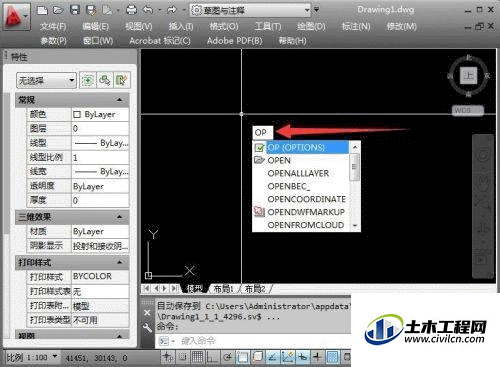Click the Print (plot) icon
This screenshot has width=500, height=367.
[131, 10]
